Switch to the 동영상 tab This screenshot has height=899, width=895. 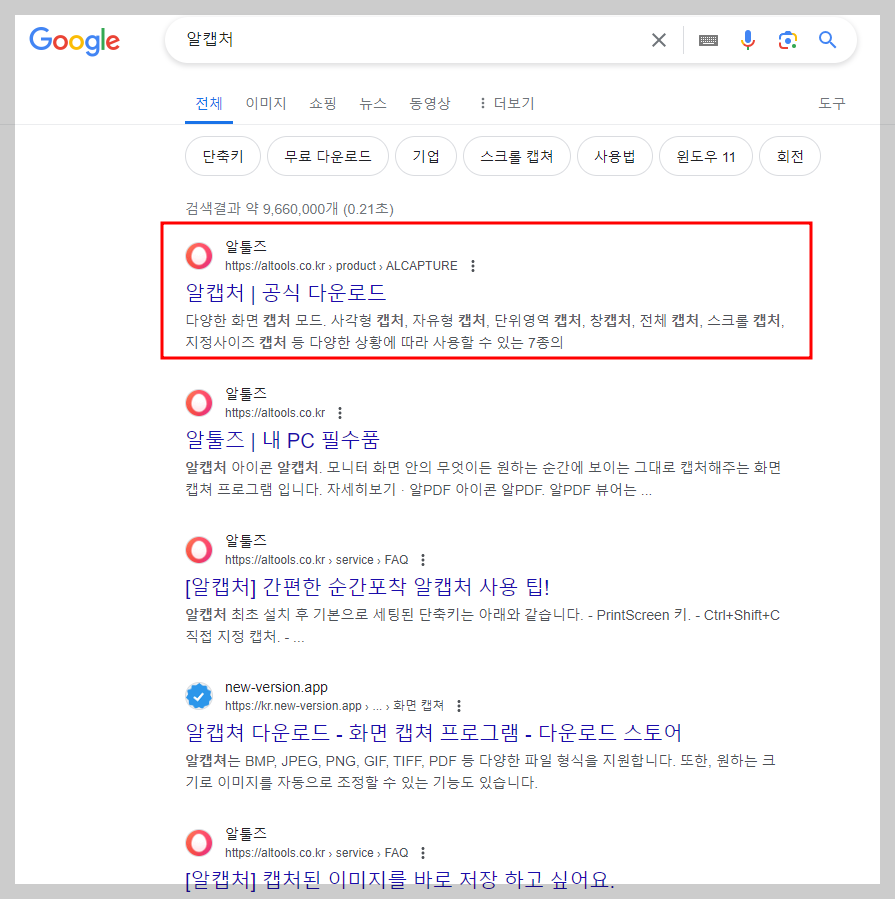(430, 104)
